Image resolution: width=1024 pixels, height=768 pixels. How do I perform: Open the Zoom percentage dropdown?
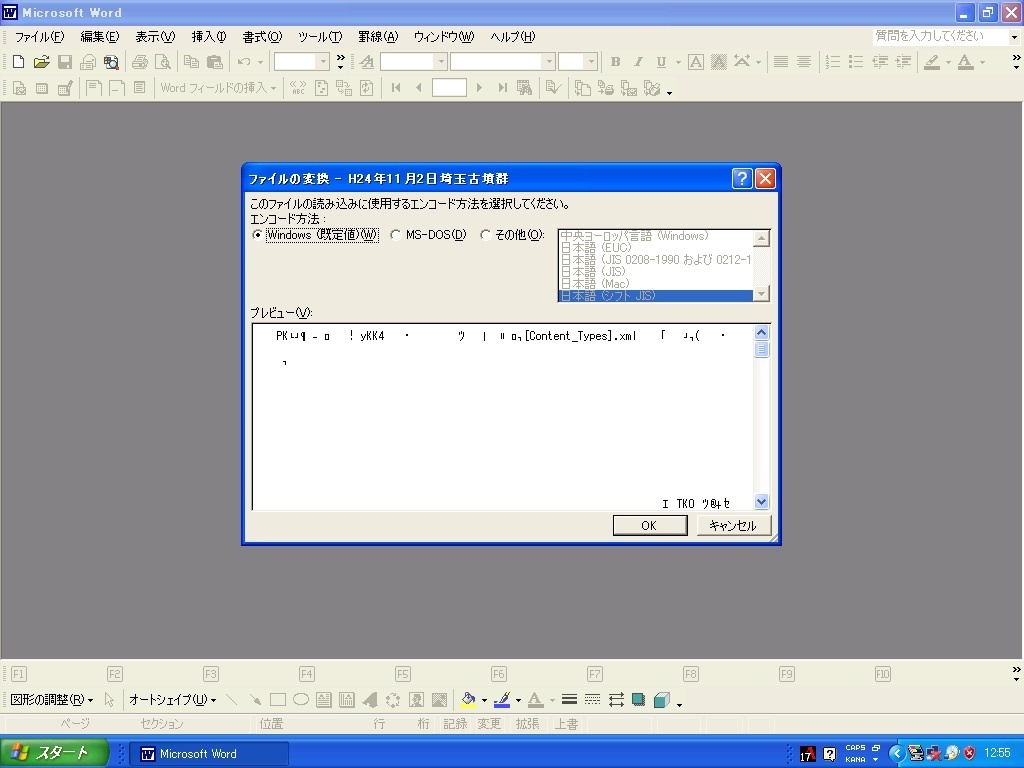pos(323,62)
